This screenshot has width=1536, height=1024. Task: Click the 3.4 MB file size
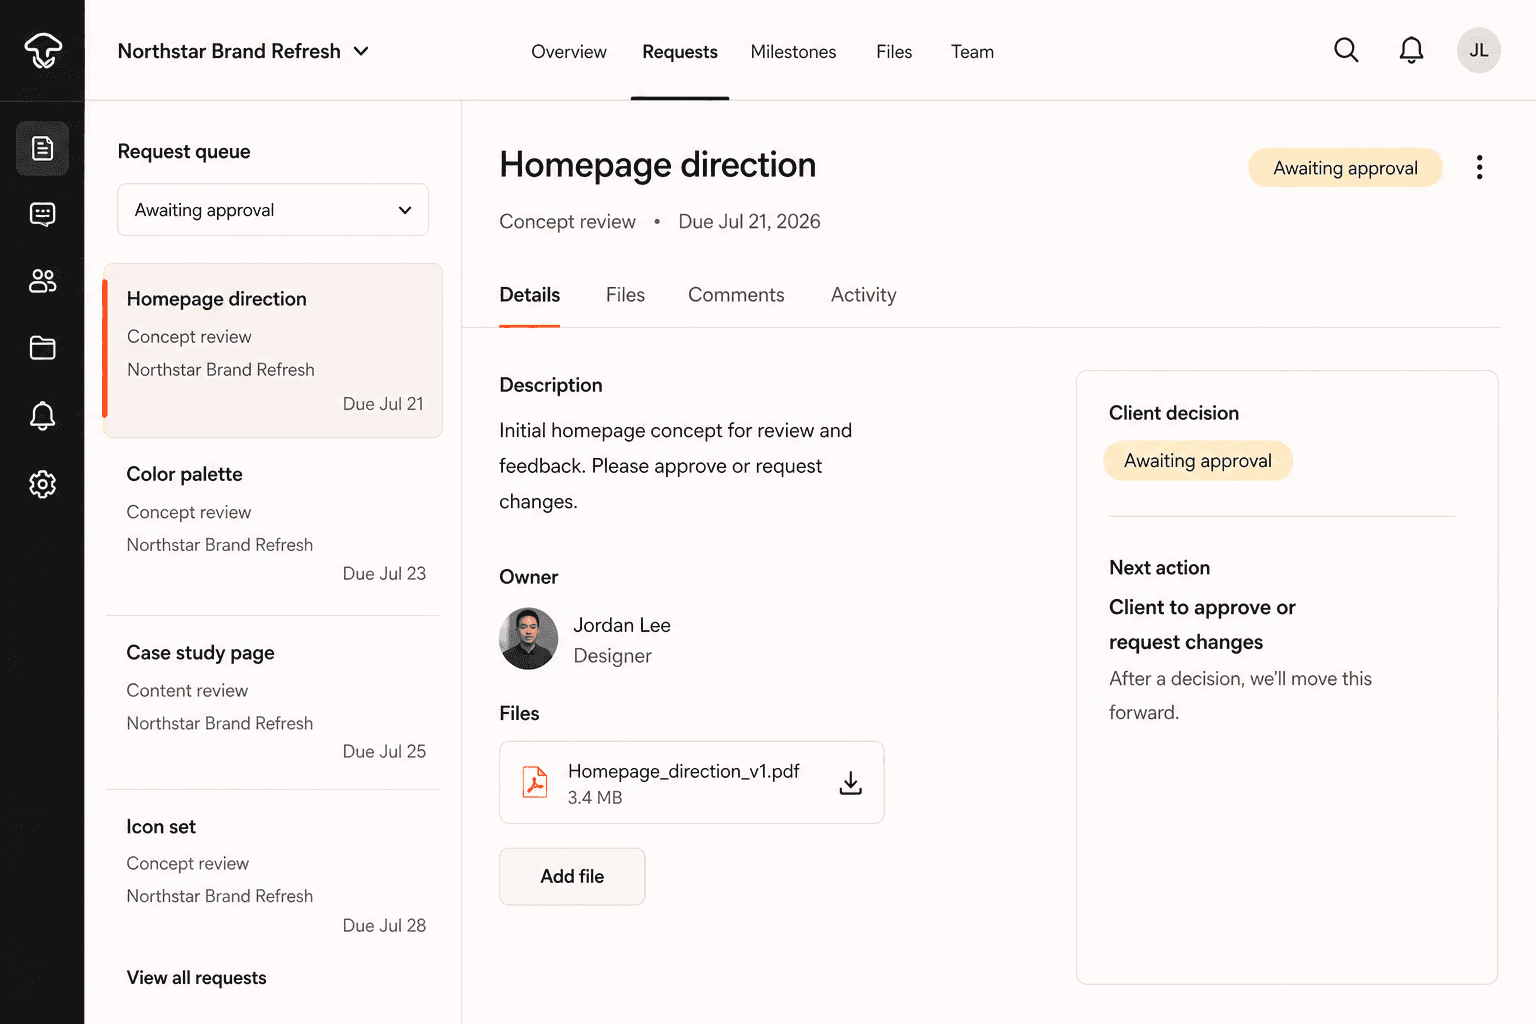595,798
